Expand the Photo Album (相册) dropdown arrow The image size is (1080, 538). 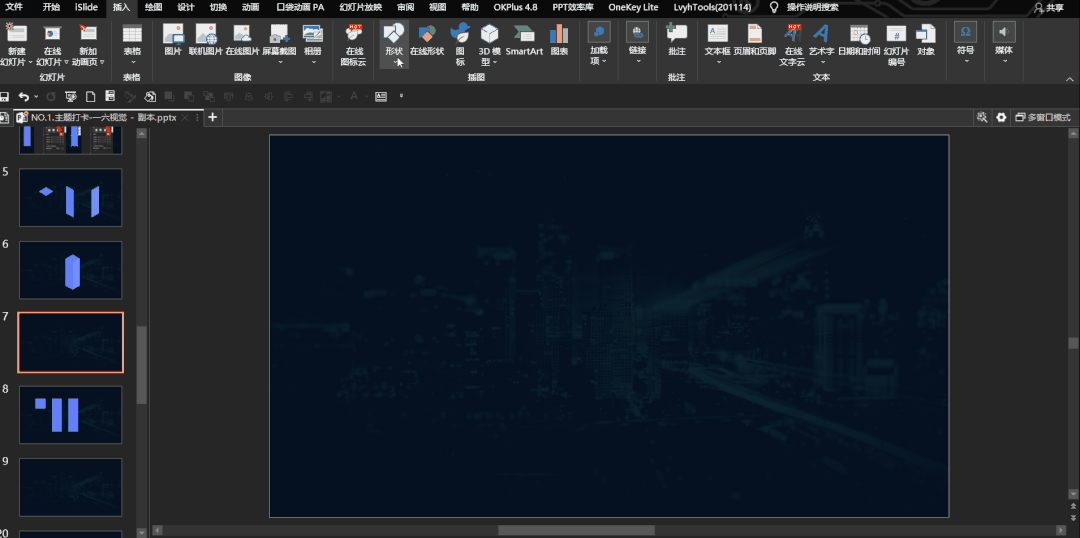coord(313,62)
